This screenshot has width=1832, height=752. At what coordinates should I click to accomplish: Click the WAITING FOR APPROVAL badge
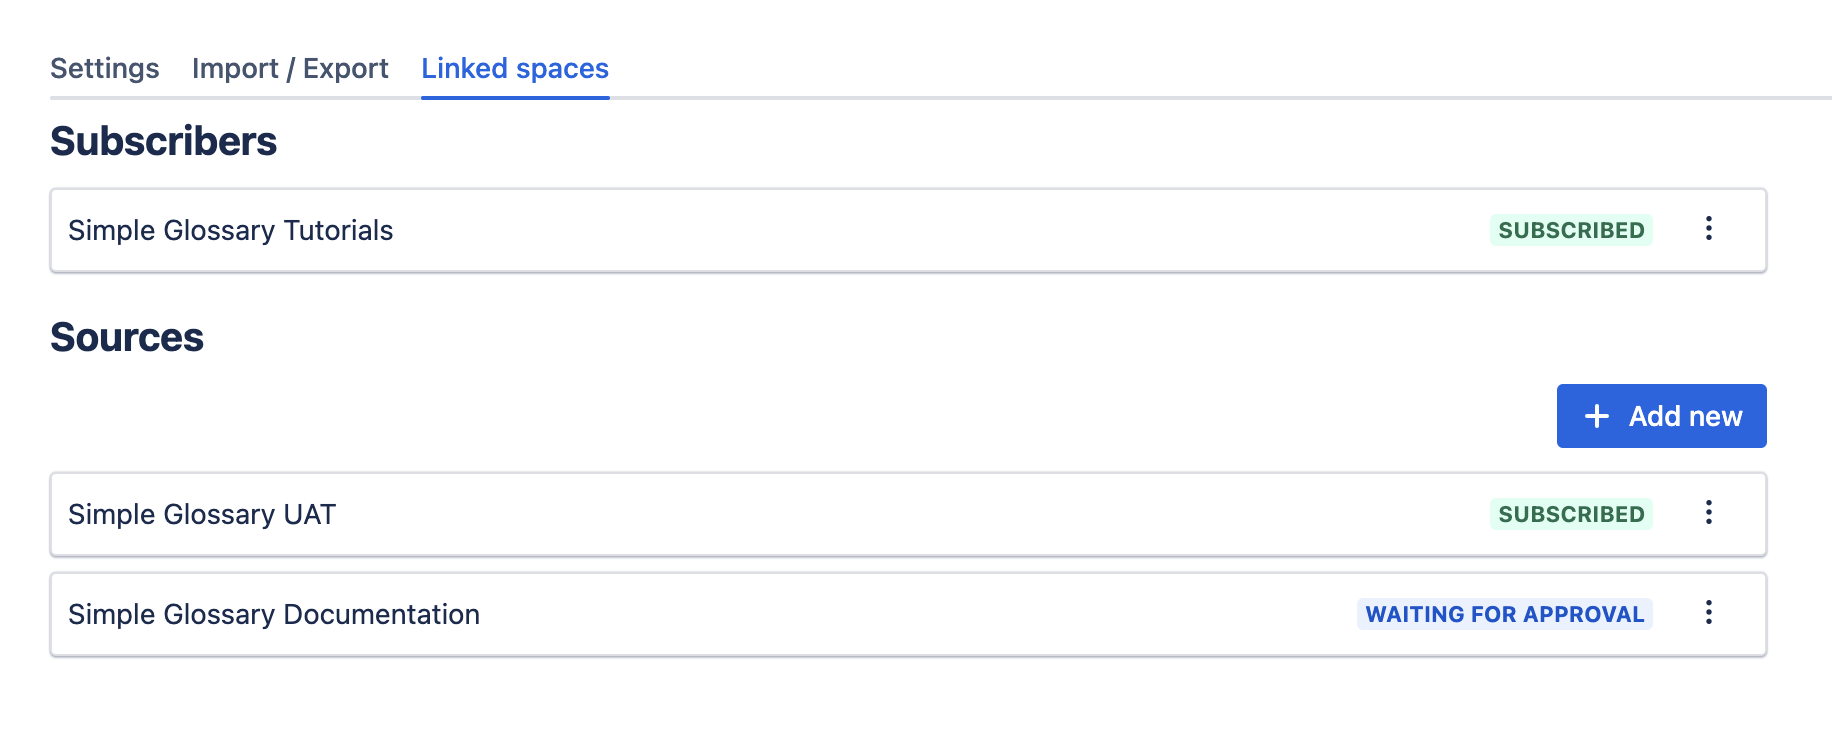point(1505,614)
